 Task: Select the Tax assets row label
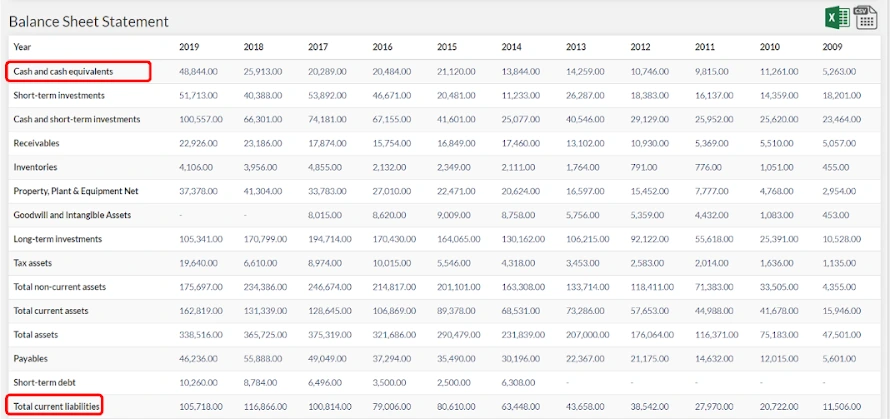point(34,263)
